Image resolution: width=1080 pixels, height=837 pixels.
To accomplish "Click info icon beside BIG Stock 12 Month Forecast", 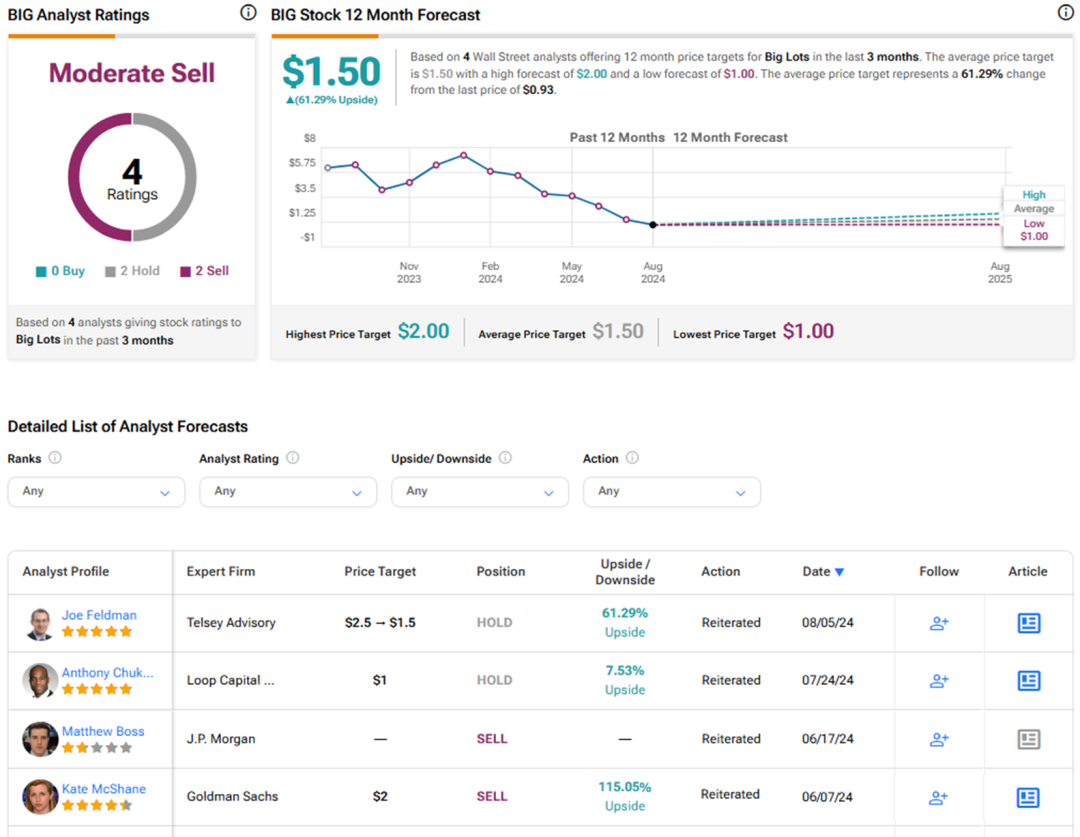I will [1065, 12].
